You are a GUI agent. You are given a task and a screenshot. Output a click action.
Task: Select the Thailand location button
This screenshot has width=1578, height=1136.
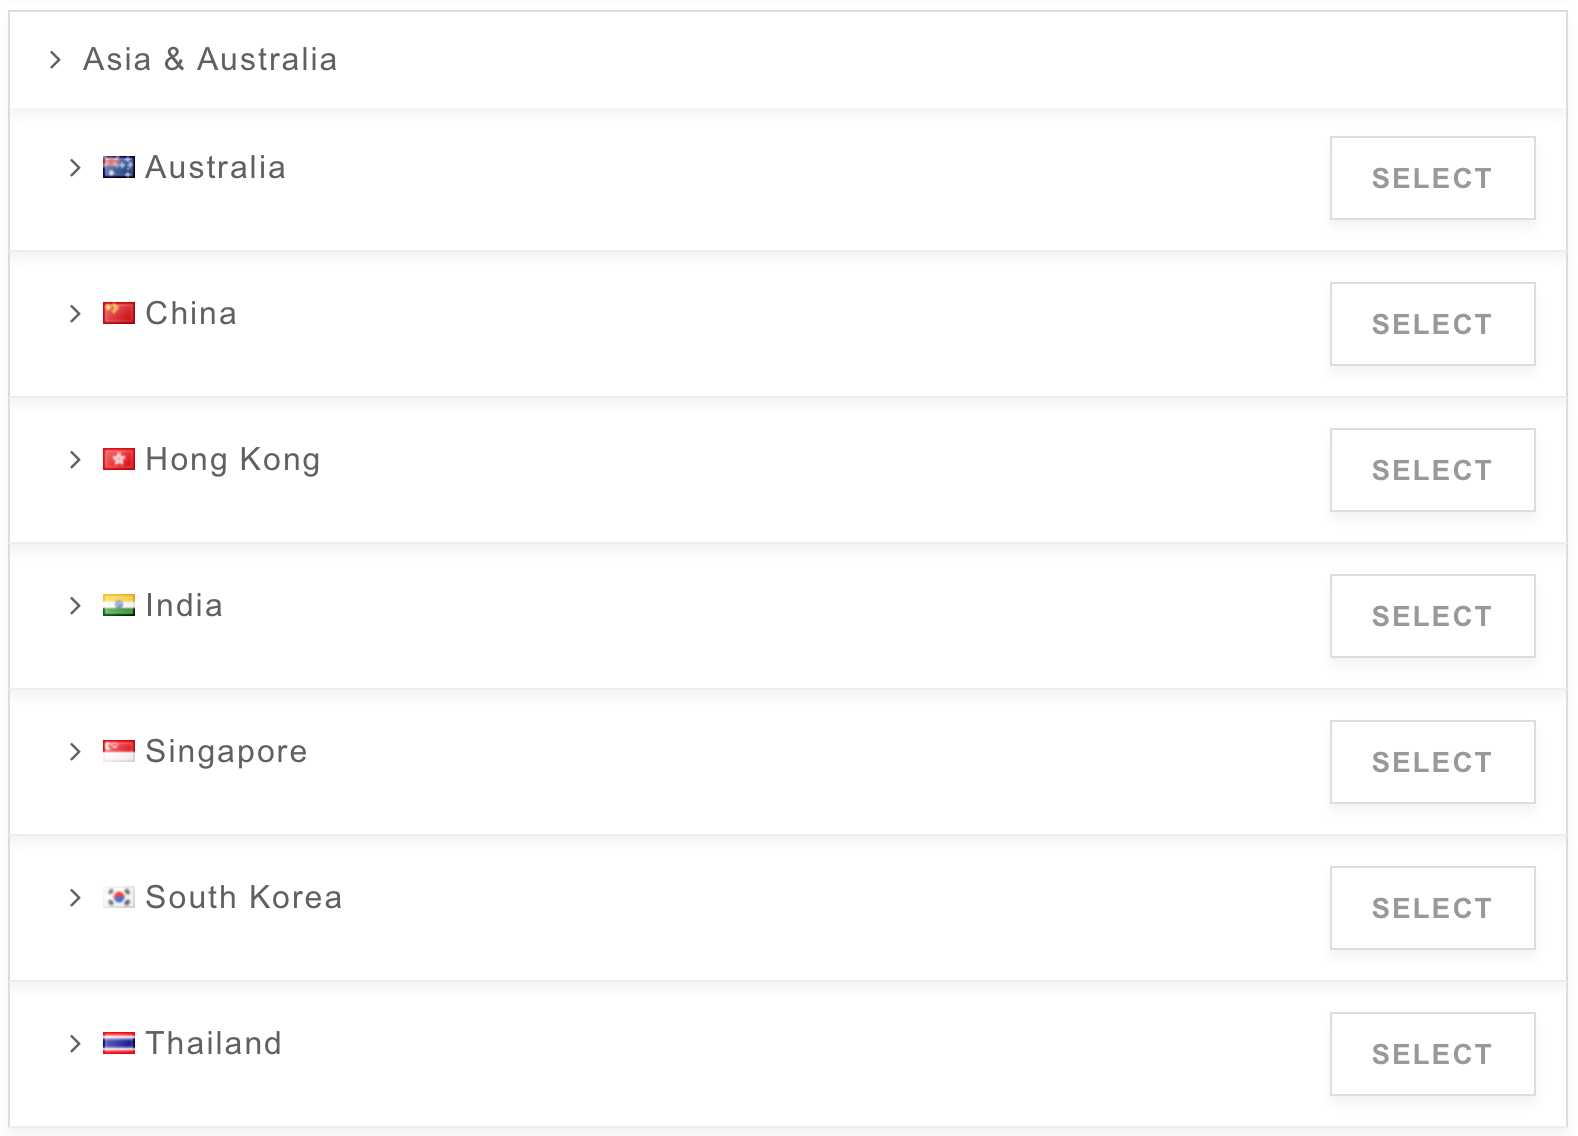pyautogui.click(x=1432, y=1054)
